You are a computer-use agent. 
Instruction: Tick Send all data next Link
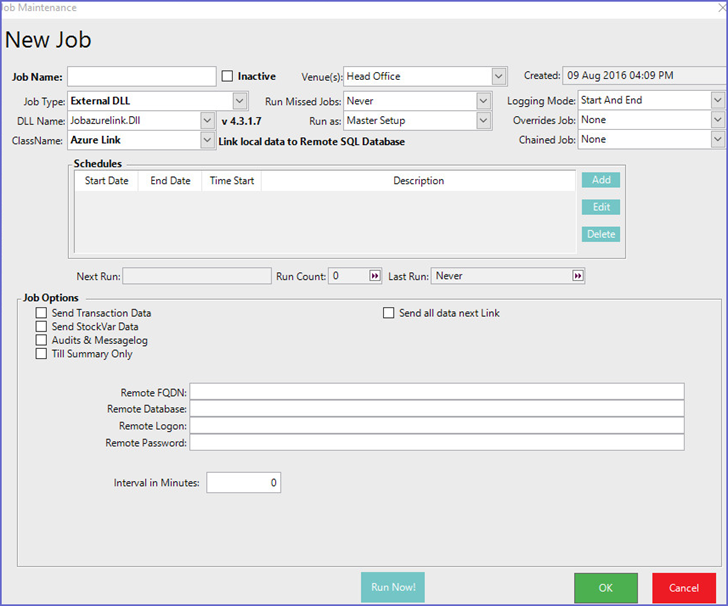pyautogui.click(x=389, y=313)
